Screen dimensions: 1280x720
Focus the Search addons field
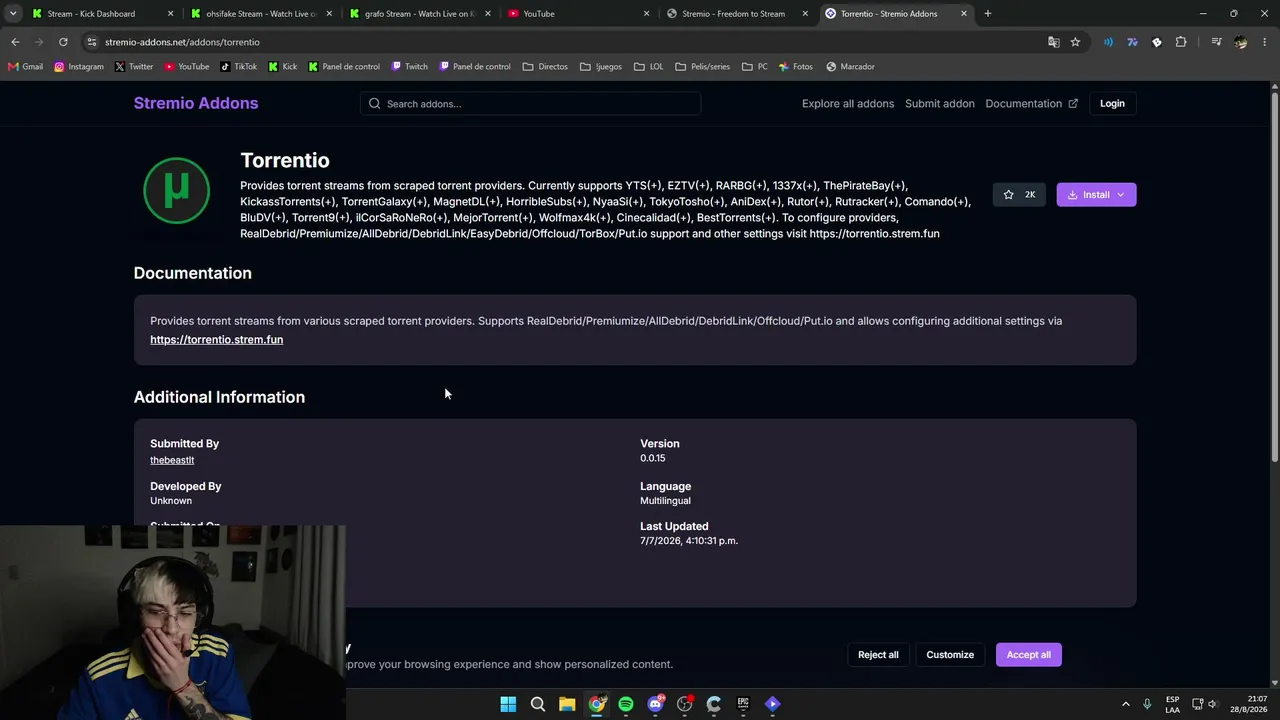pos(530,104)
